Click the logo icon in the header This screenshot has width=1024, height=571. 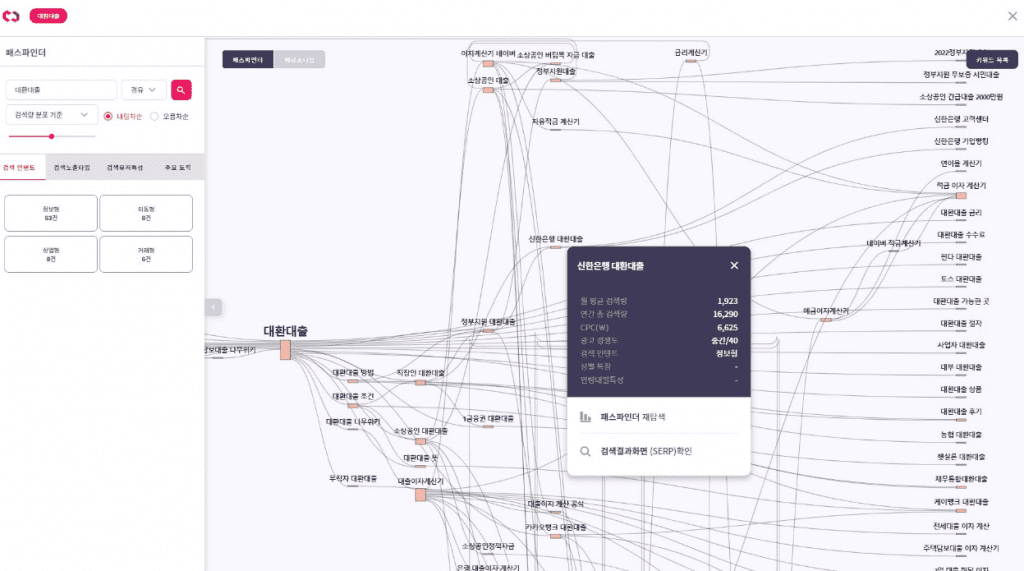[11, 16]
